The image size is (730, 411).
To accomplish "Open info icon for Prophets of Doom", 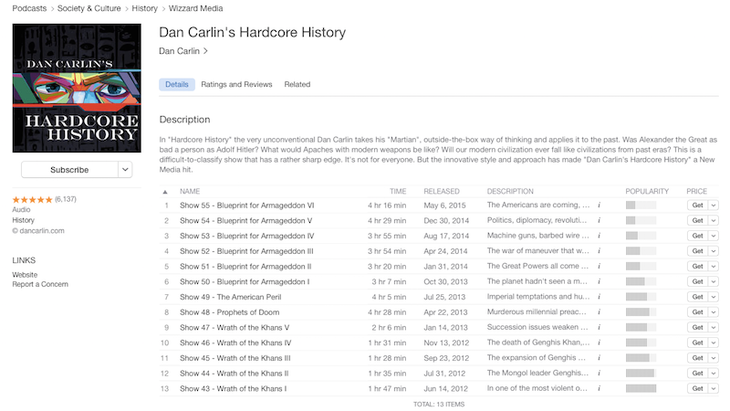I will click(x=599, y=312).
